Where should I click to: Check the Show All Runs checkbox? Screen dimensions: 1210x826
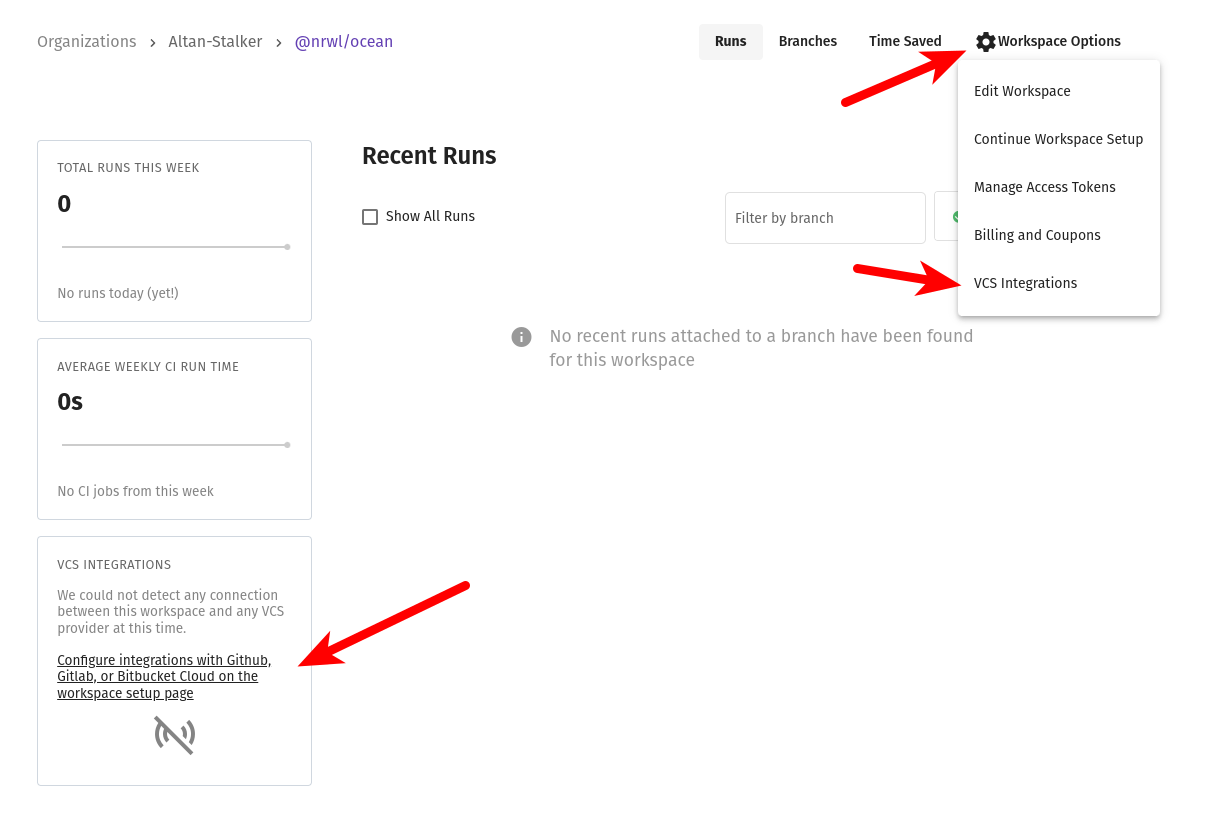click(x=370, y=216)
